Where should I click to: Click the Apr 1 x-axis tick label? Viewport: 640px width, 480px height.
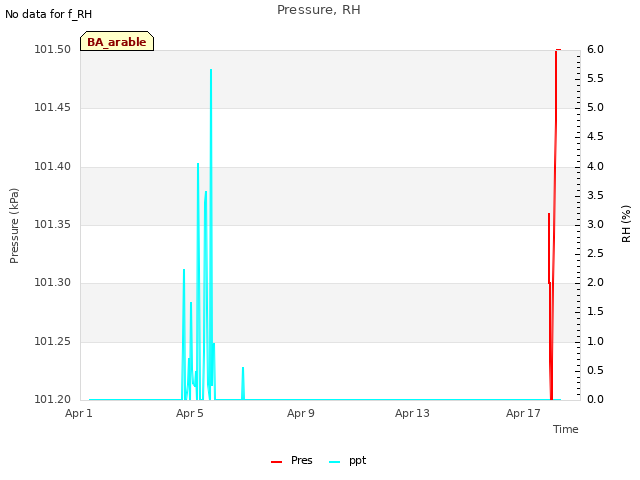[79, 413]
